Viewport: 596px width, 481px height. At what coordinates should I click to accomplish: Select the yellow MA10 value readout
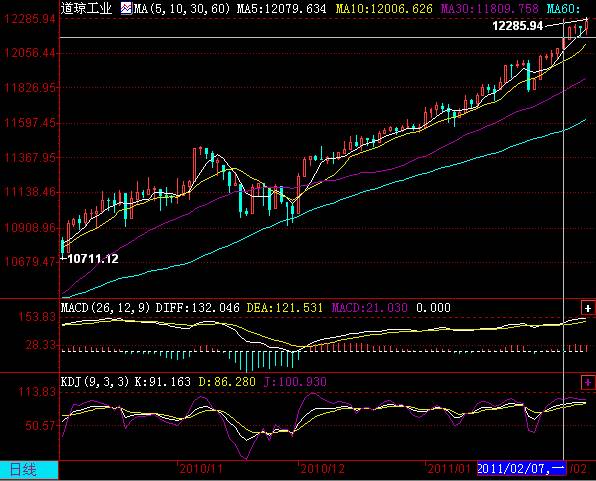[x=384, y=8]
